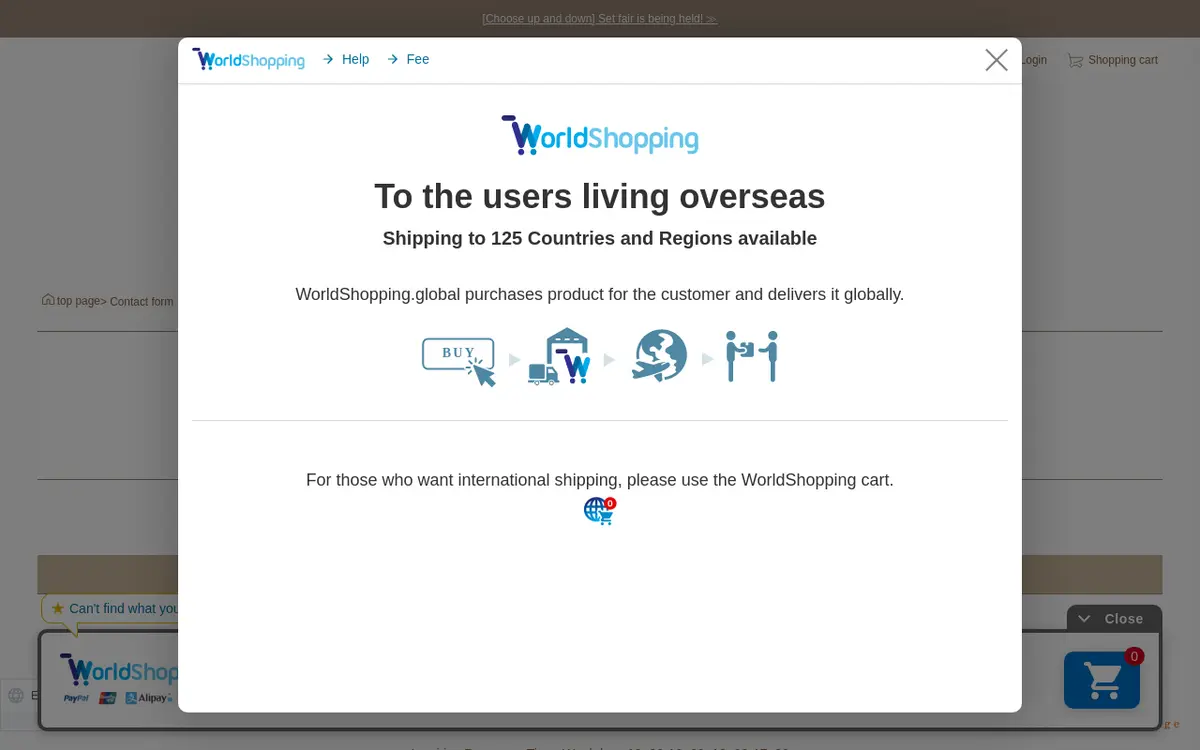Open the Shopping cart link in page header
The height and width of the screenshot is (750, 1200).
tap(1123, 60)
